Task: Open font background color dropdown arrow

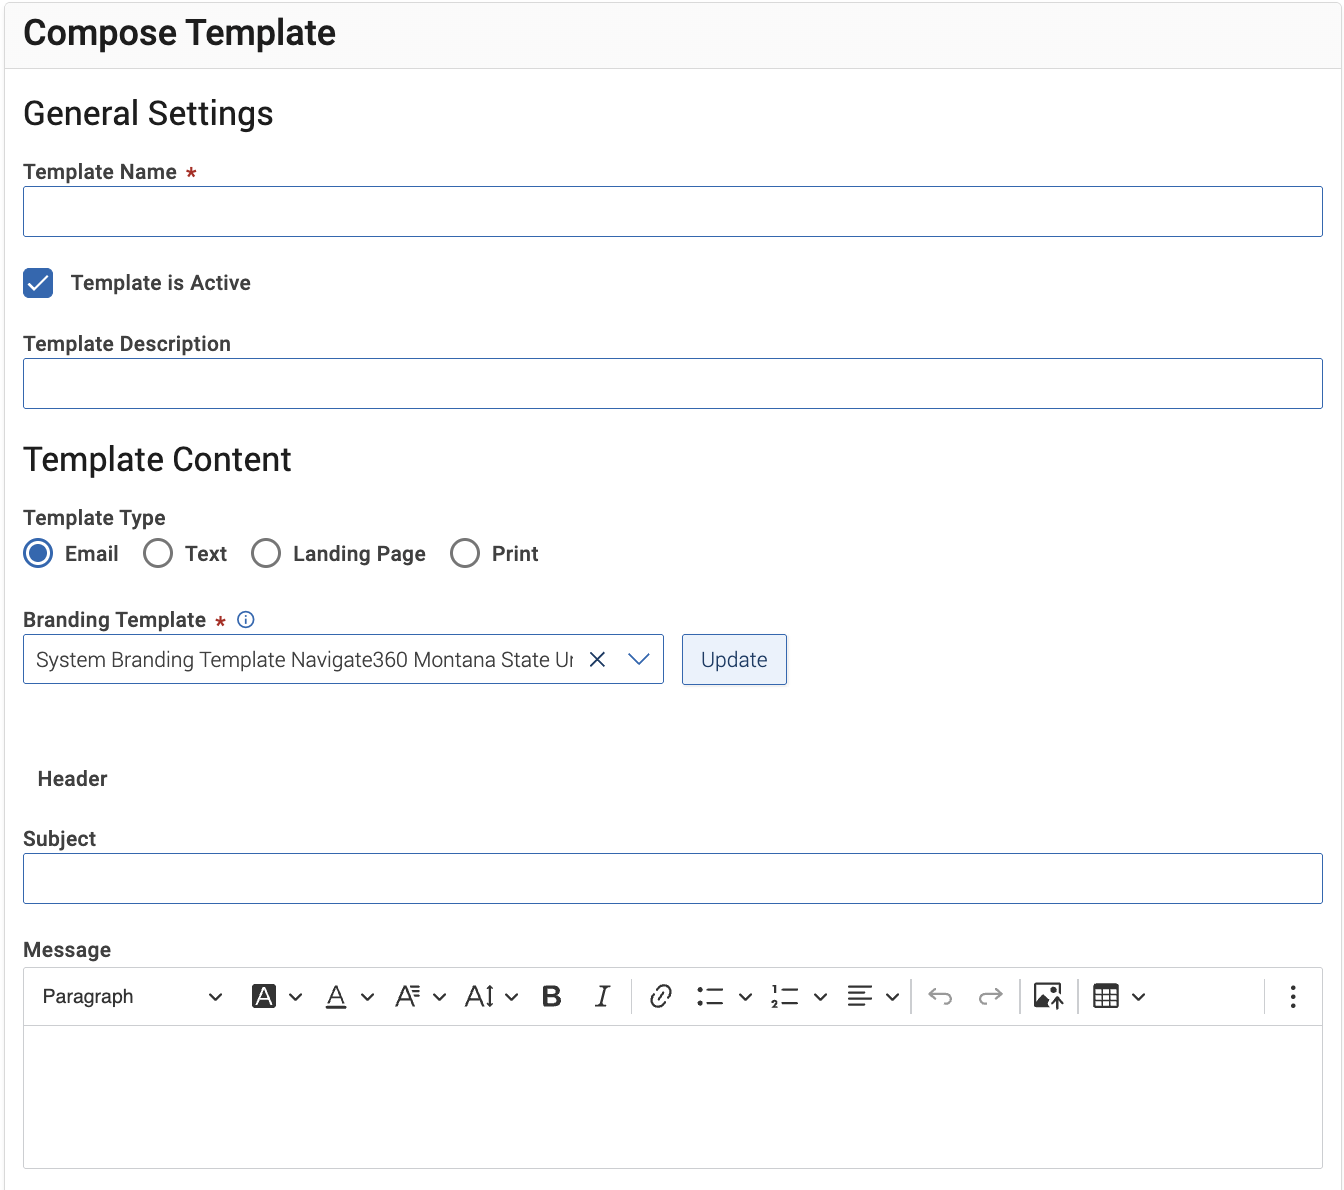Action: tap(295, 997)
